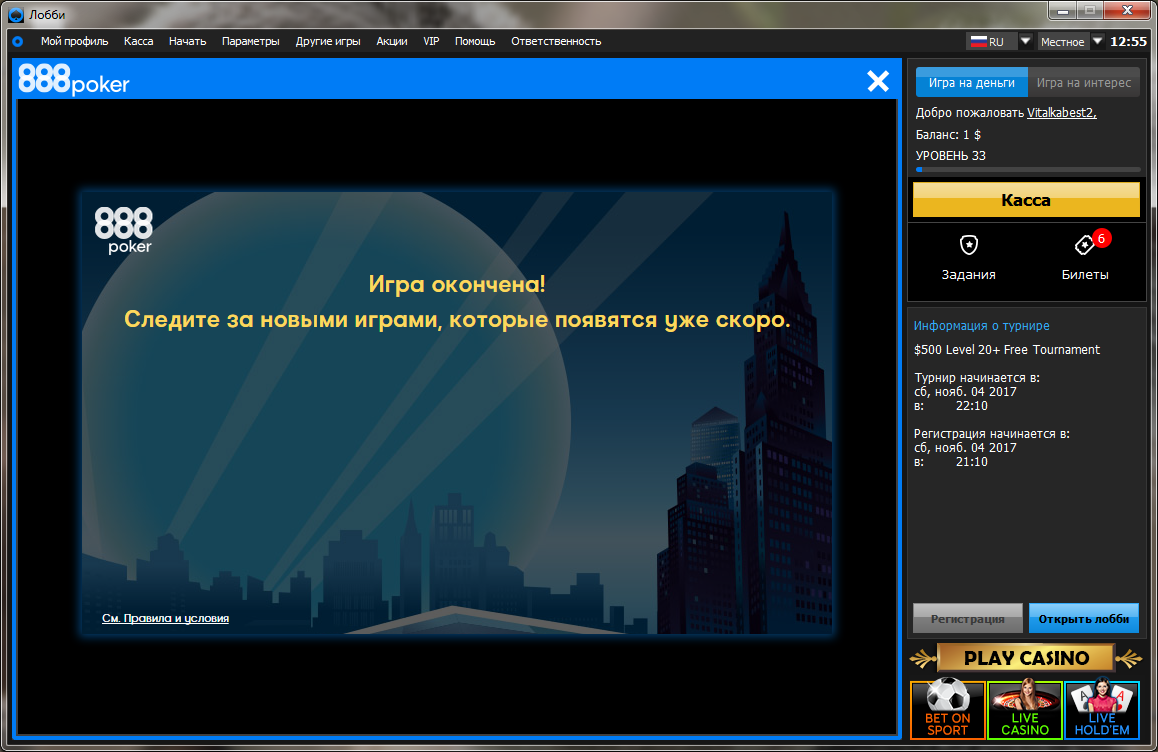Open the Билеты tickets icon with badge
Viewport: 1158px width, 752px height.
(1086, 245)
